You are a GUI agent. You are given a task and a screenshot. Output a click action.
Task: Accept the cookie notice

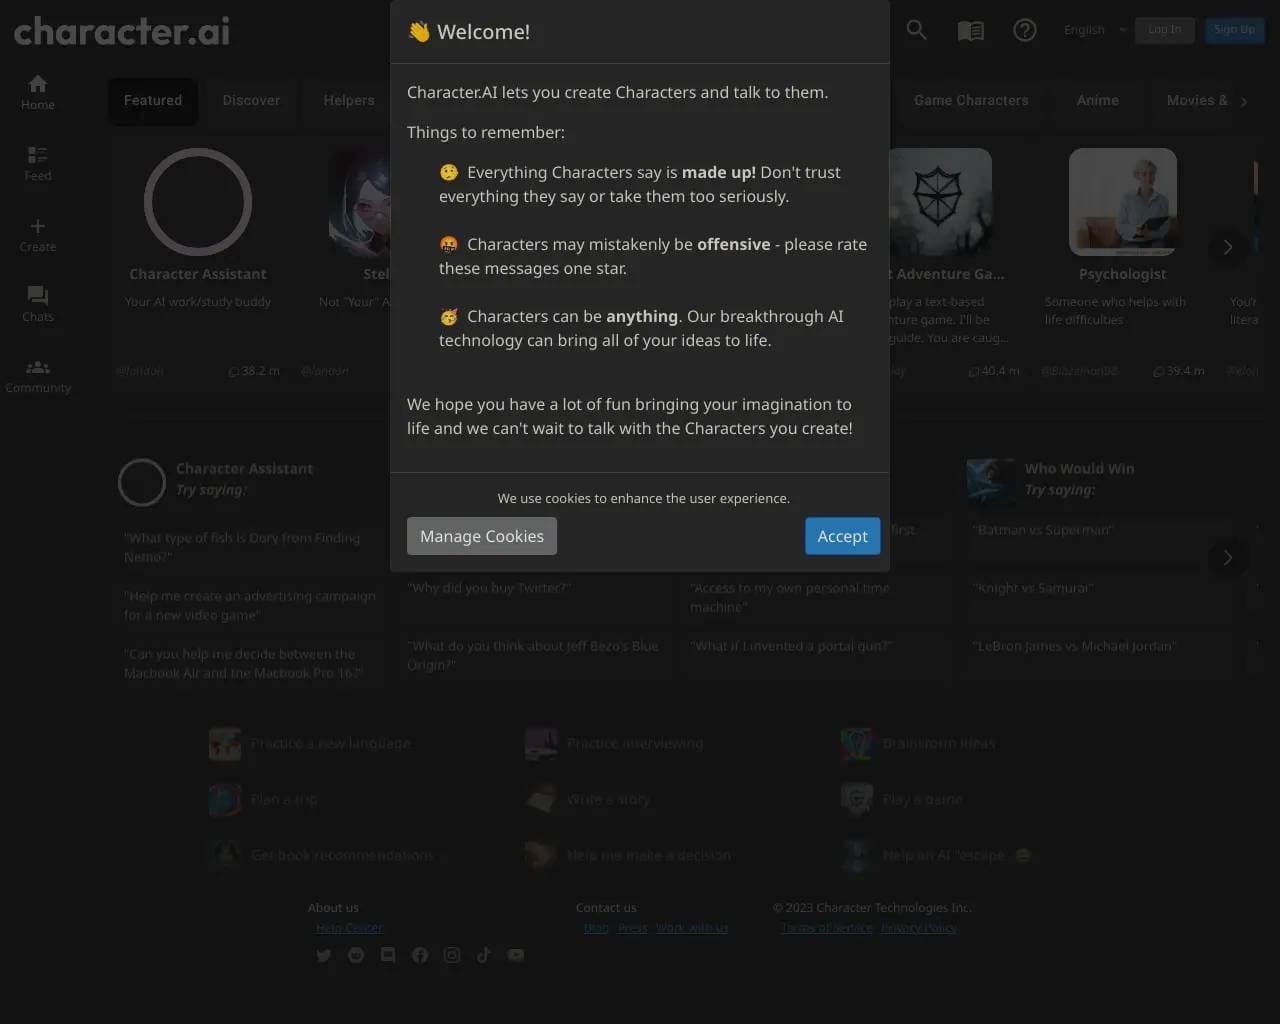point(842,536)
